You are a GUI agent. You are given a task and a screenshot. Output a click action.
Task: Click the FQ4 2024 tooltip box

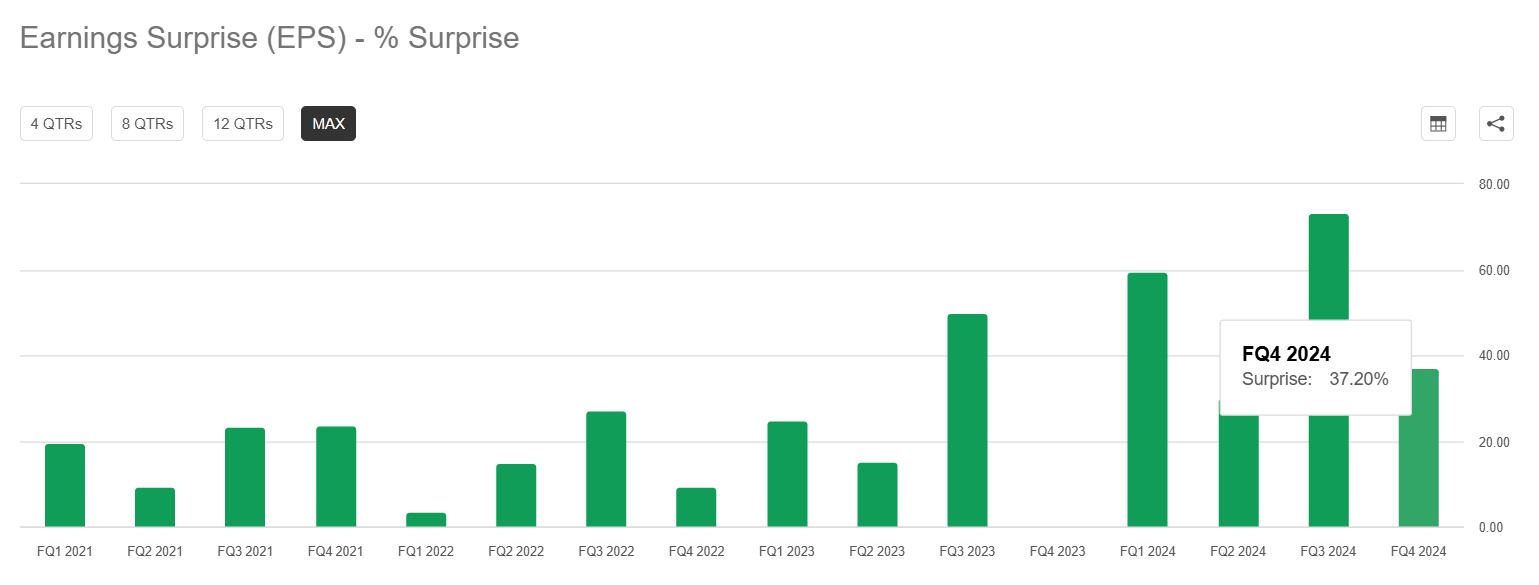click(x=1315, y=366)
